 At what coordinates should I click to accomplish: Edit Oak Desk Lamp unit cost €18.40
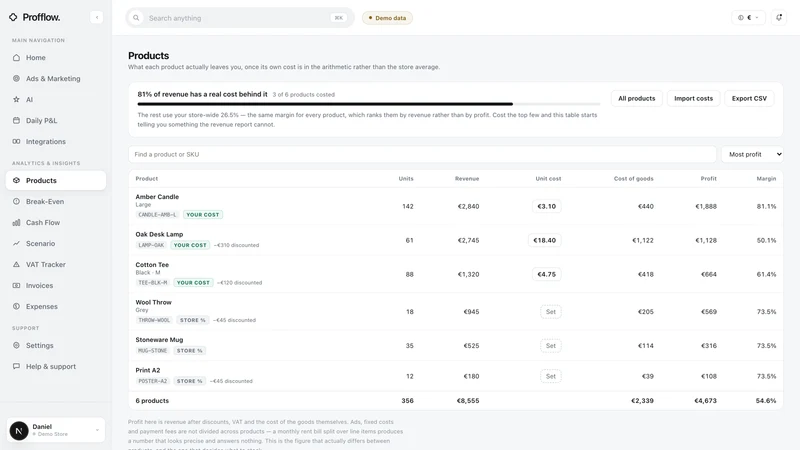tap(544, 240)
